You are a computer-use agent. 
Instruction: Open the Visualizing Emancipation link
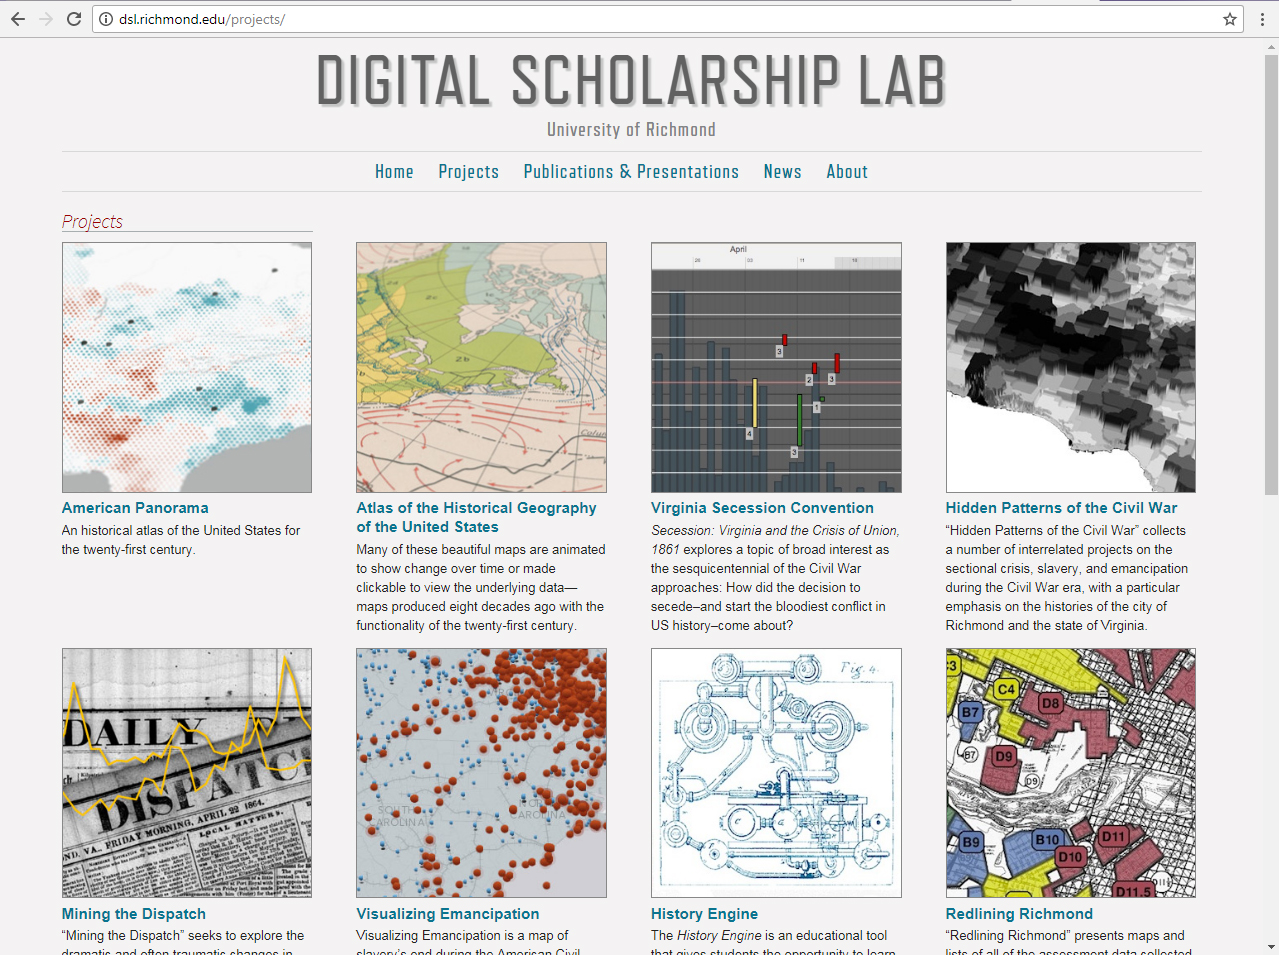click(448, 914)
